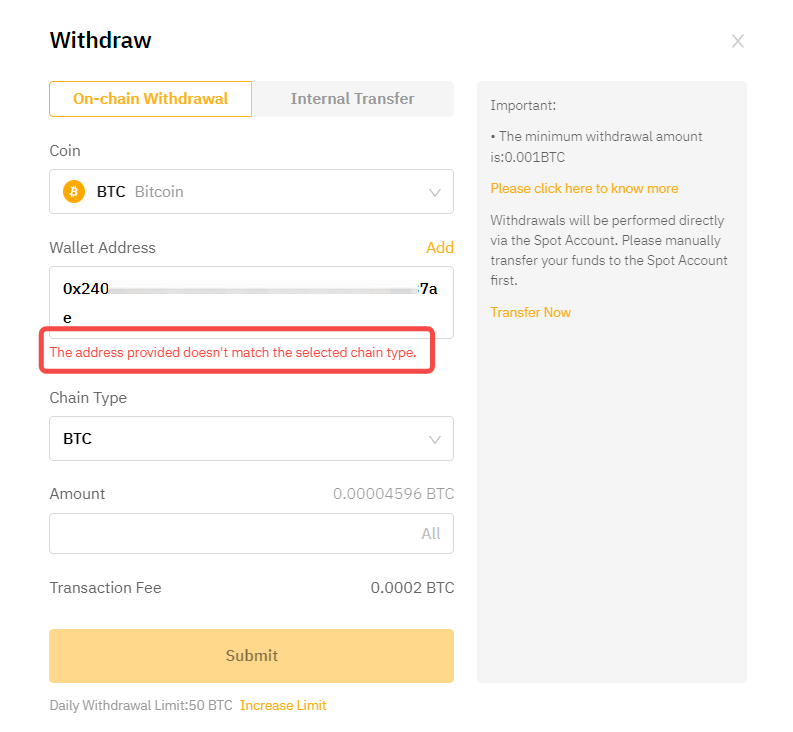Click the available balance 0.00004596 BTC
The height and width of the screenshot is (732, 793).
(393, 494)
